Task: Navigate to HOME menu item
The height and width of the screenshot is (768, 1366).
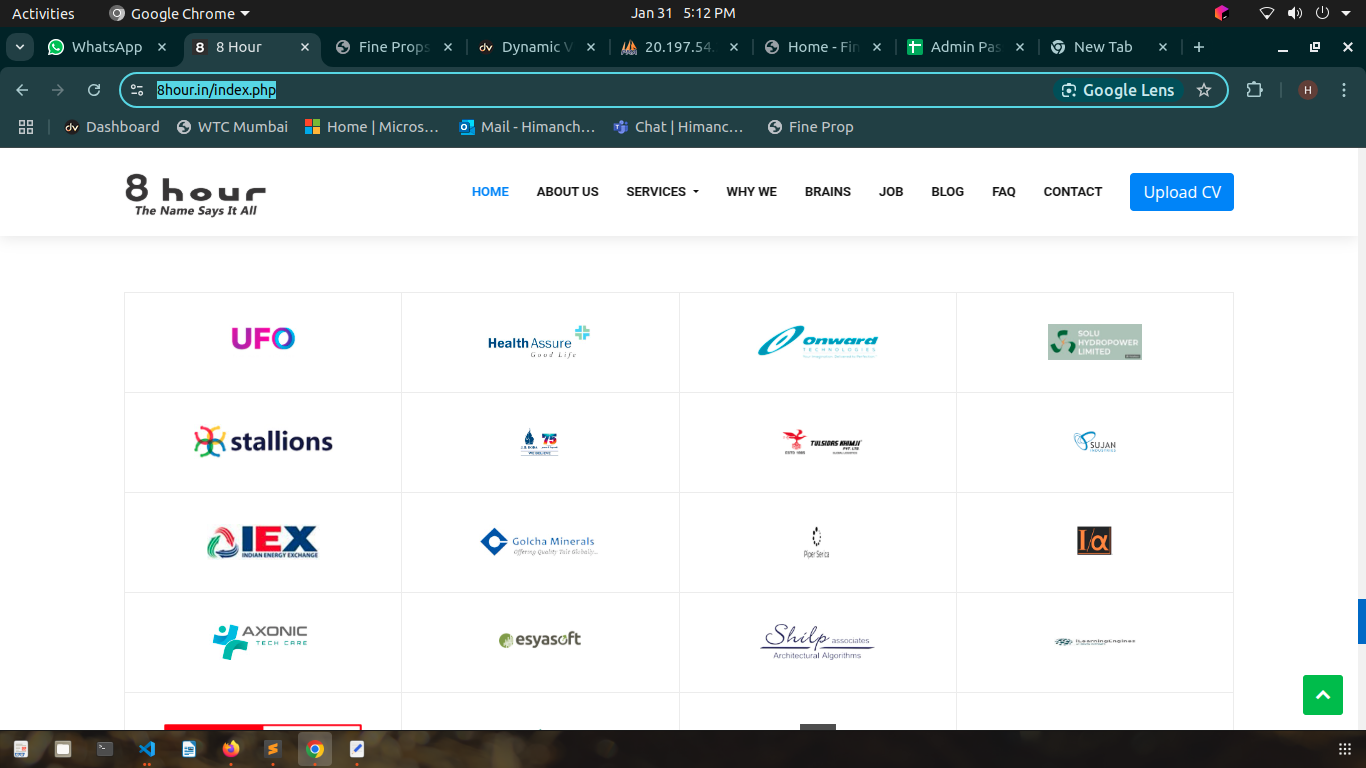Action: 490,192
